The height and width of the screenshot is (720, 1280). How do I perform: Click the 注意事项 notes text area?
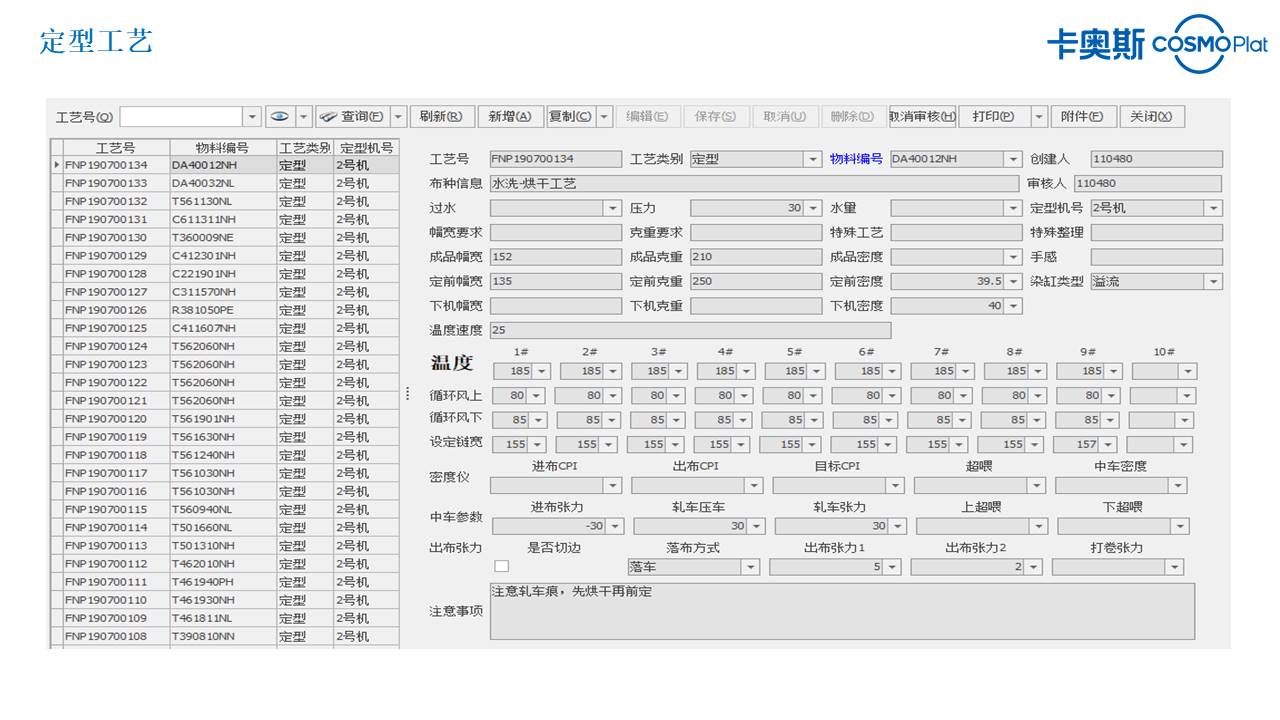tap(841, 611)
